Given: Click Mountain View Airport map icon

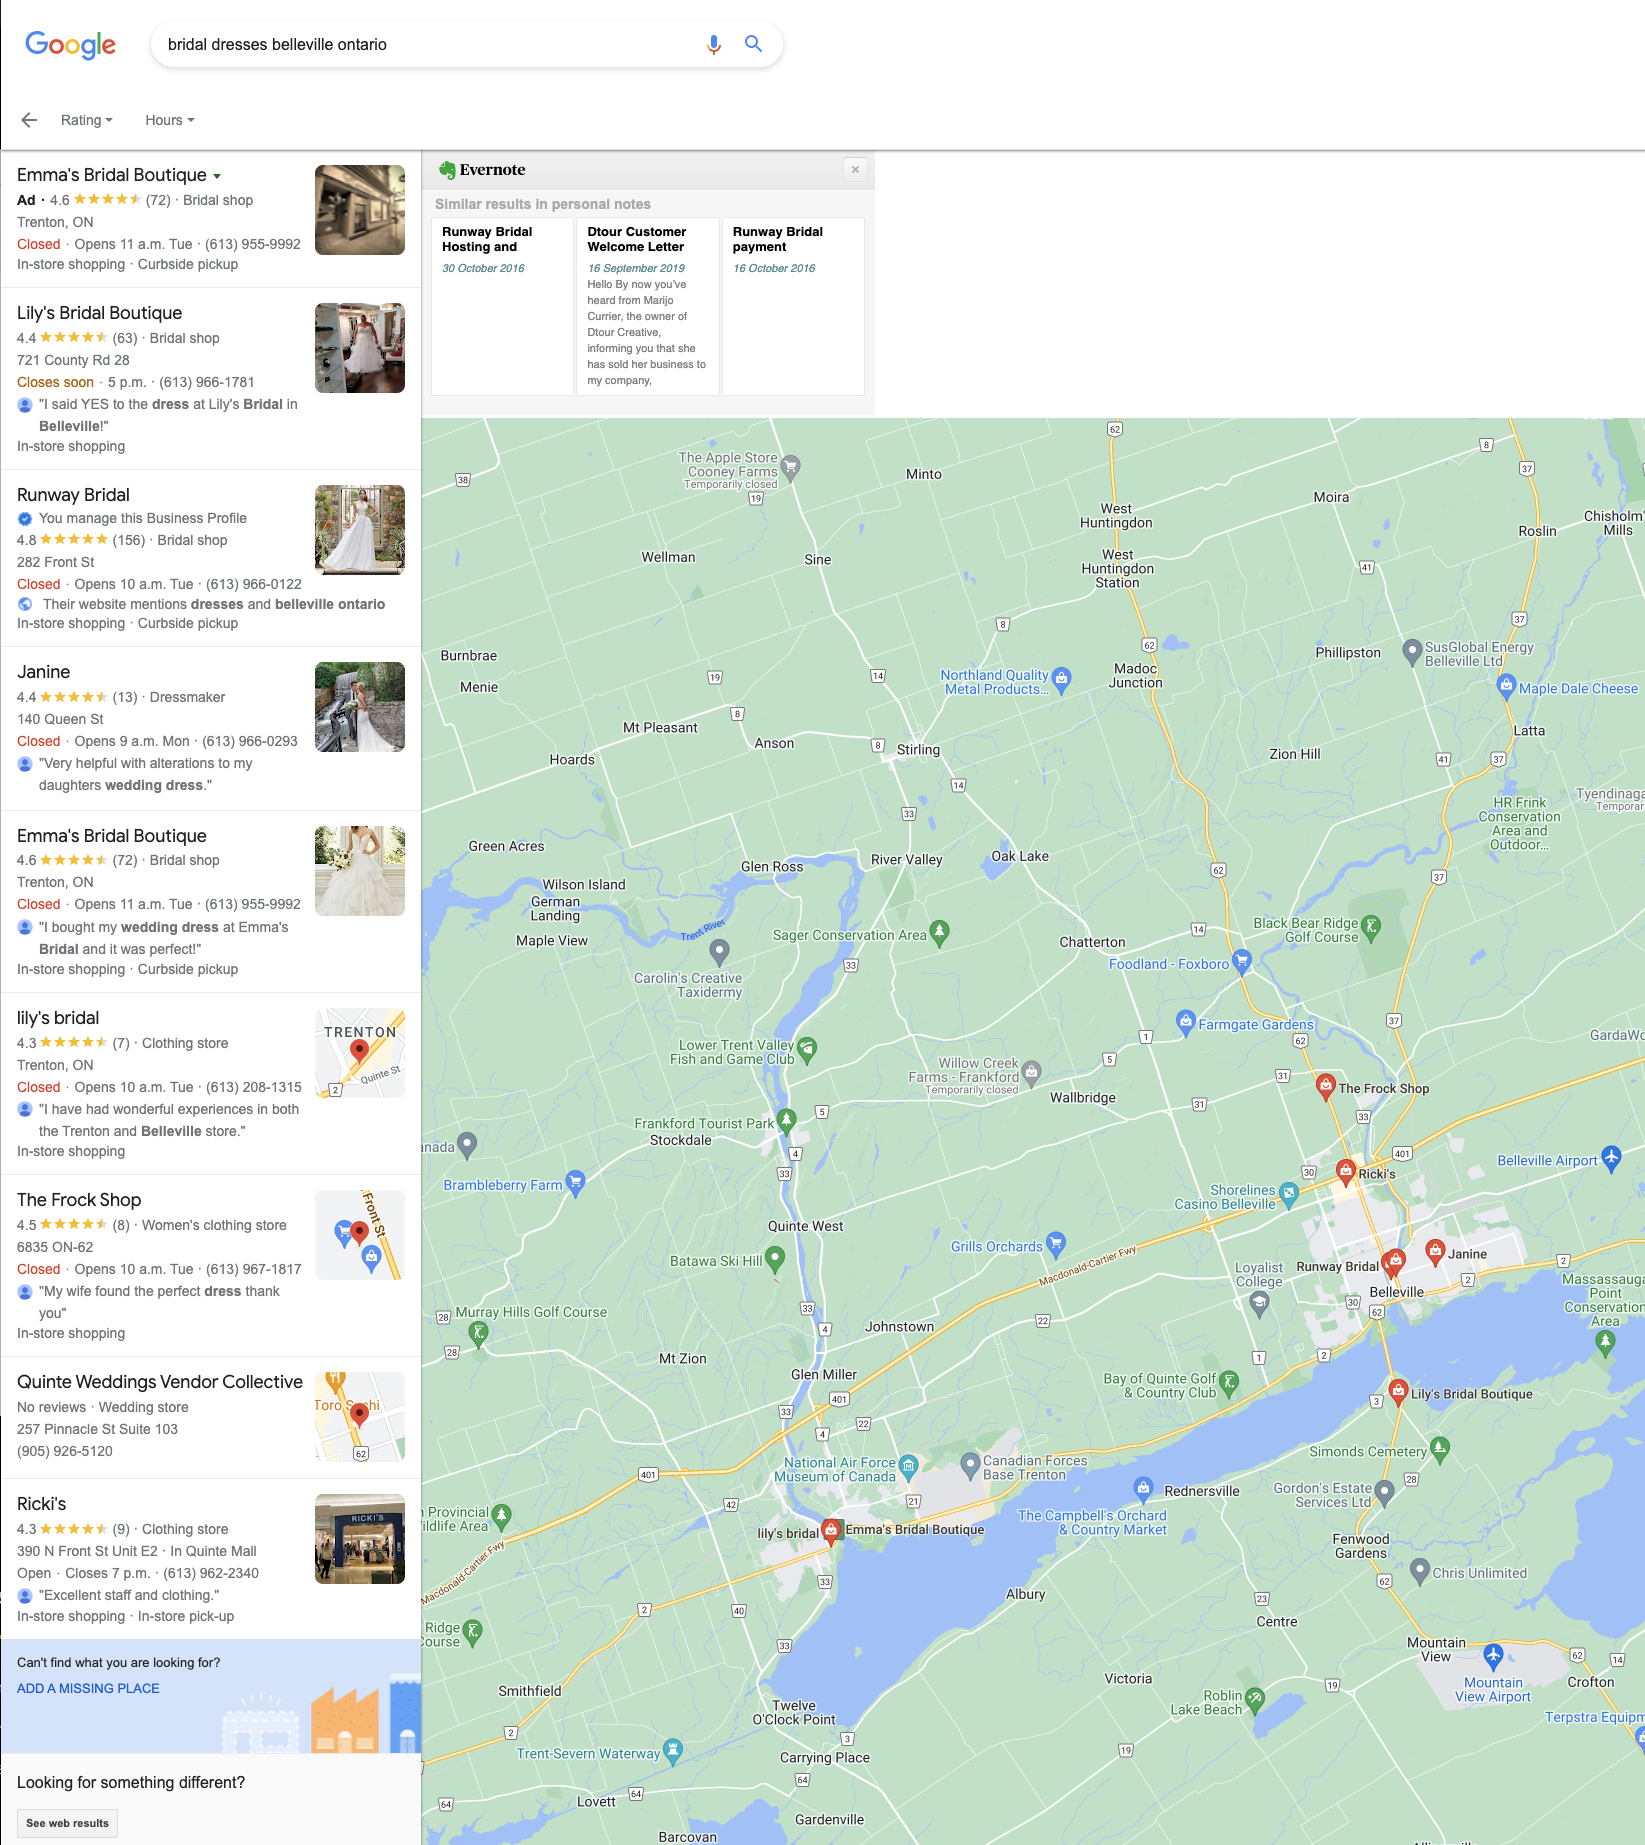Looking at the screenshot, I should 1493,1656.
